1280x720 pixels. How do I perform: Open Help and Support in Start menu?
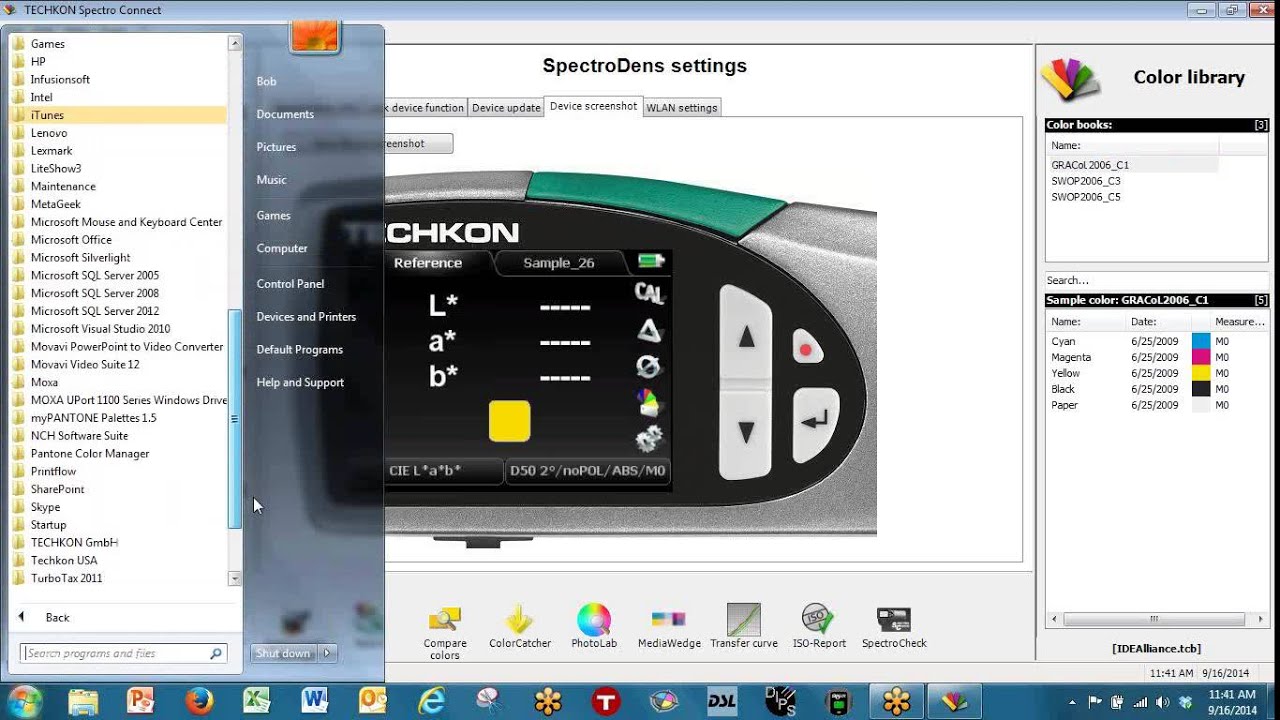[x=300, y=383]
